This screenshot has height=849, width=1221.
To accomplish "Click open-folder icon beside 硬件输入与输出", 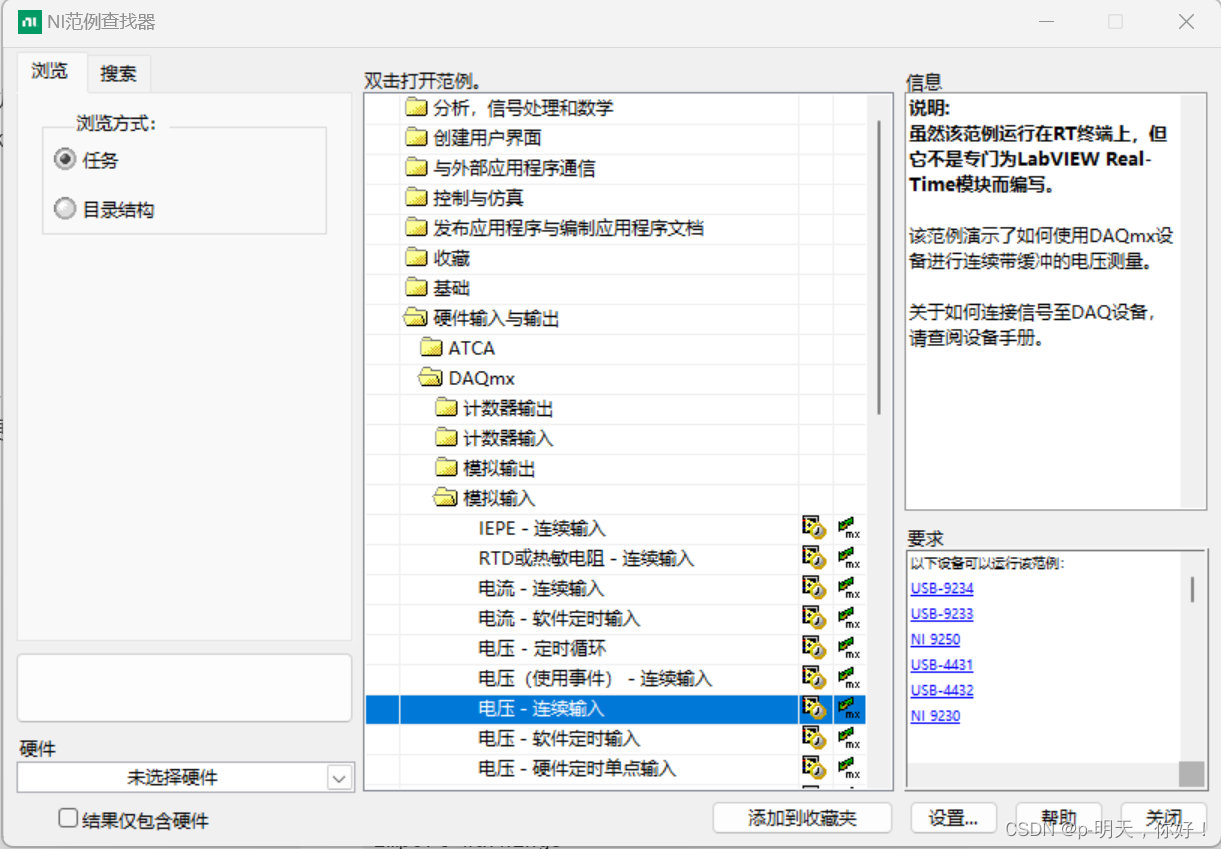I will (x=415, y=318).
